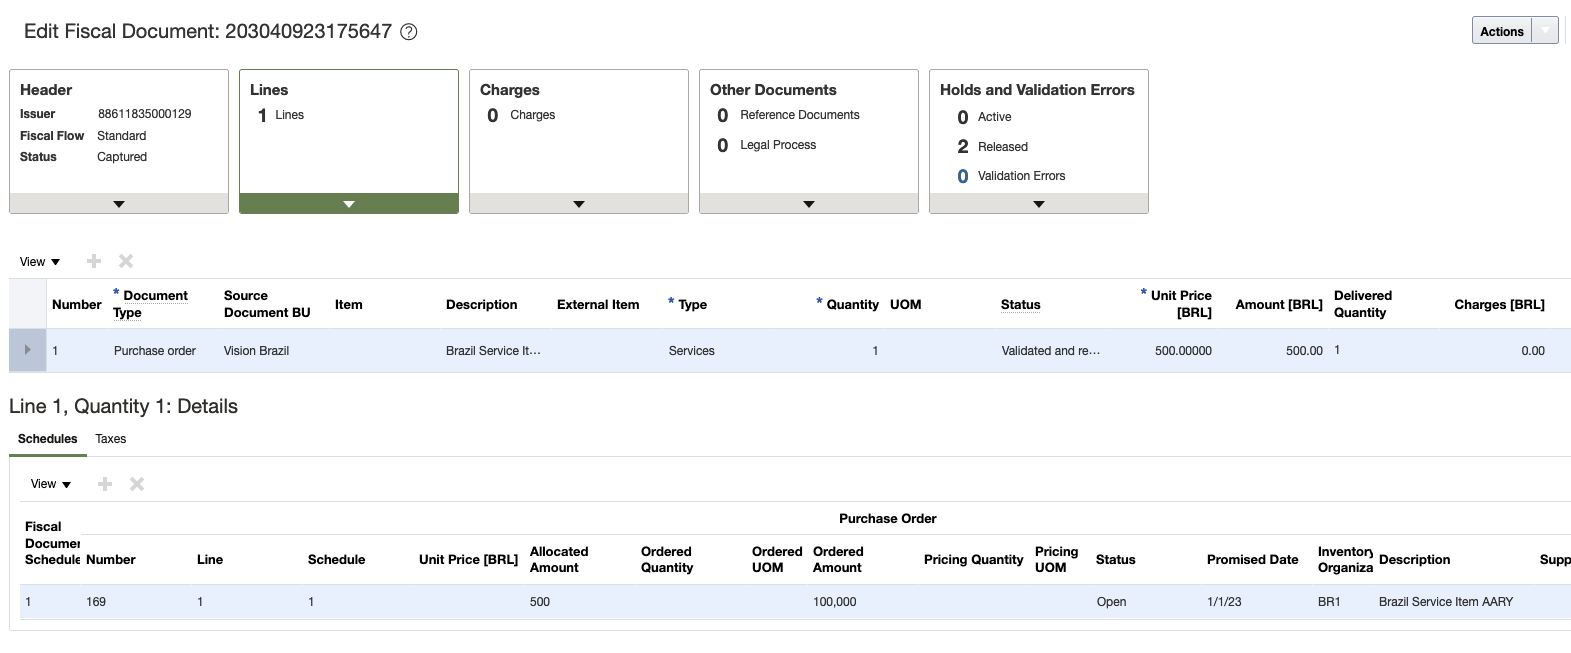This screenshot has width=1571, height=653.
Task: Click the delete row icon in Lines toolbar
Action: (126, 261)
